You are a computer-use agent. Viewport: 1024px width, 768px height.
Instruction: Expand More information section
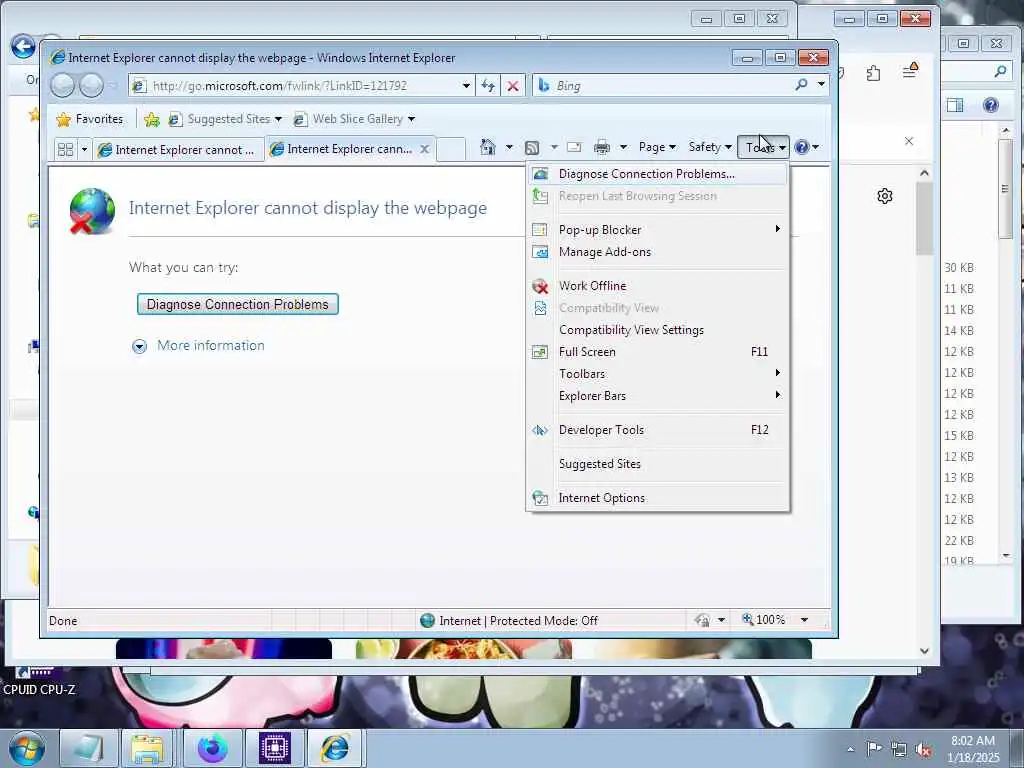coord(139,346)
